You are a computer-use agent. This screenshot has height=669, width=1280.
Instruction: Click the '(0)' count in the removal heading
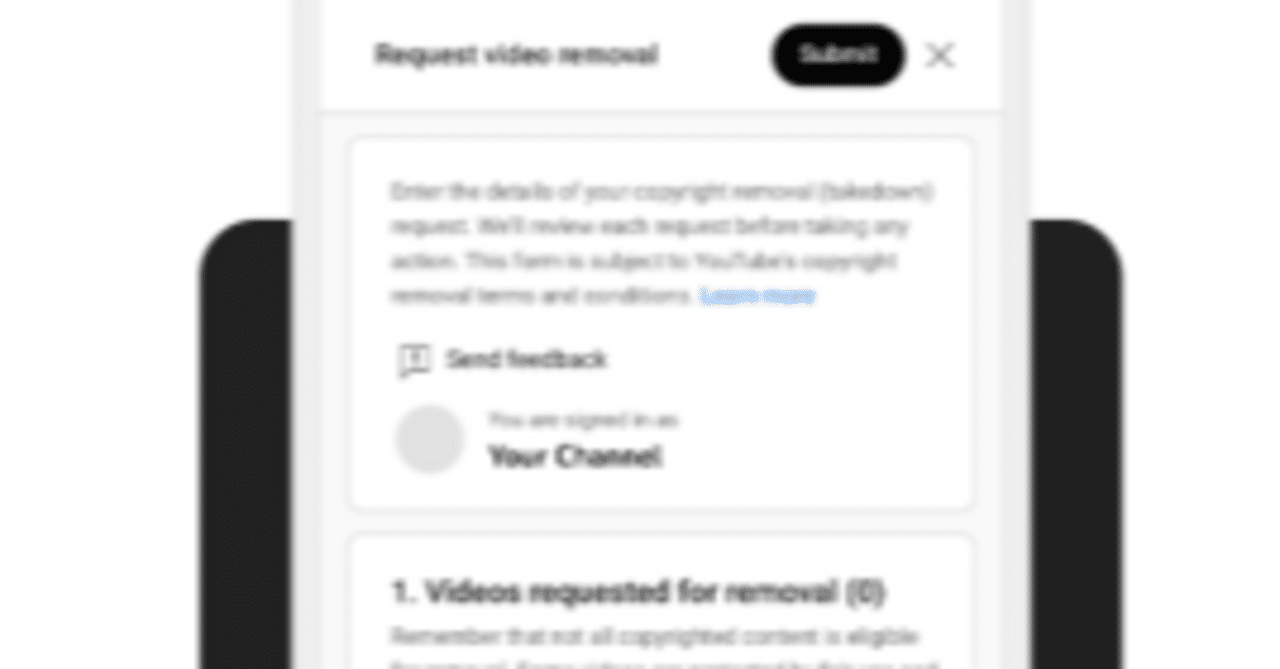[865, 592]
